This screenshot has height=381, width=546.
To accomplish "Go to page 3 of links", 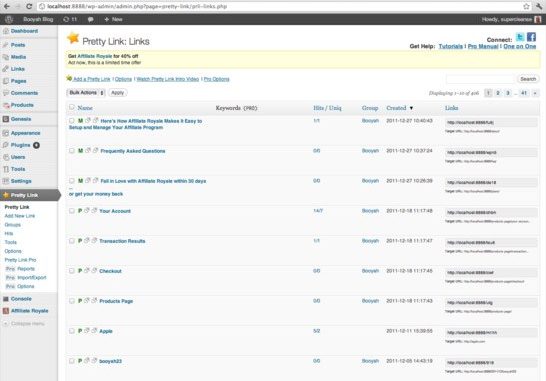I will tap(508, 93).
